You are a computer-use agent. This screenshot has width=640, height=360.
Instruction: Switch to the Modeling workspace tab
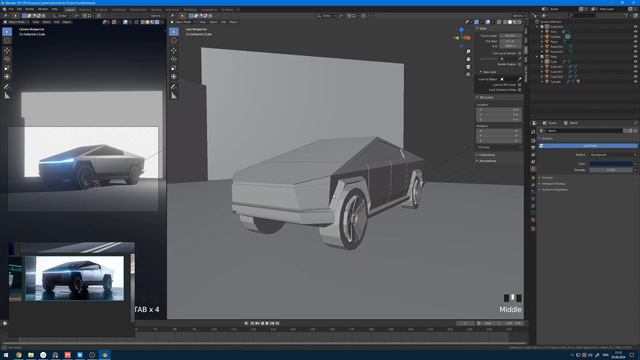85,9
